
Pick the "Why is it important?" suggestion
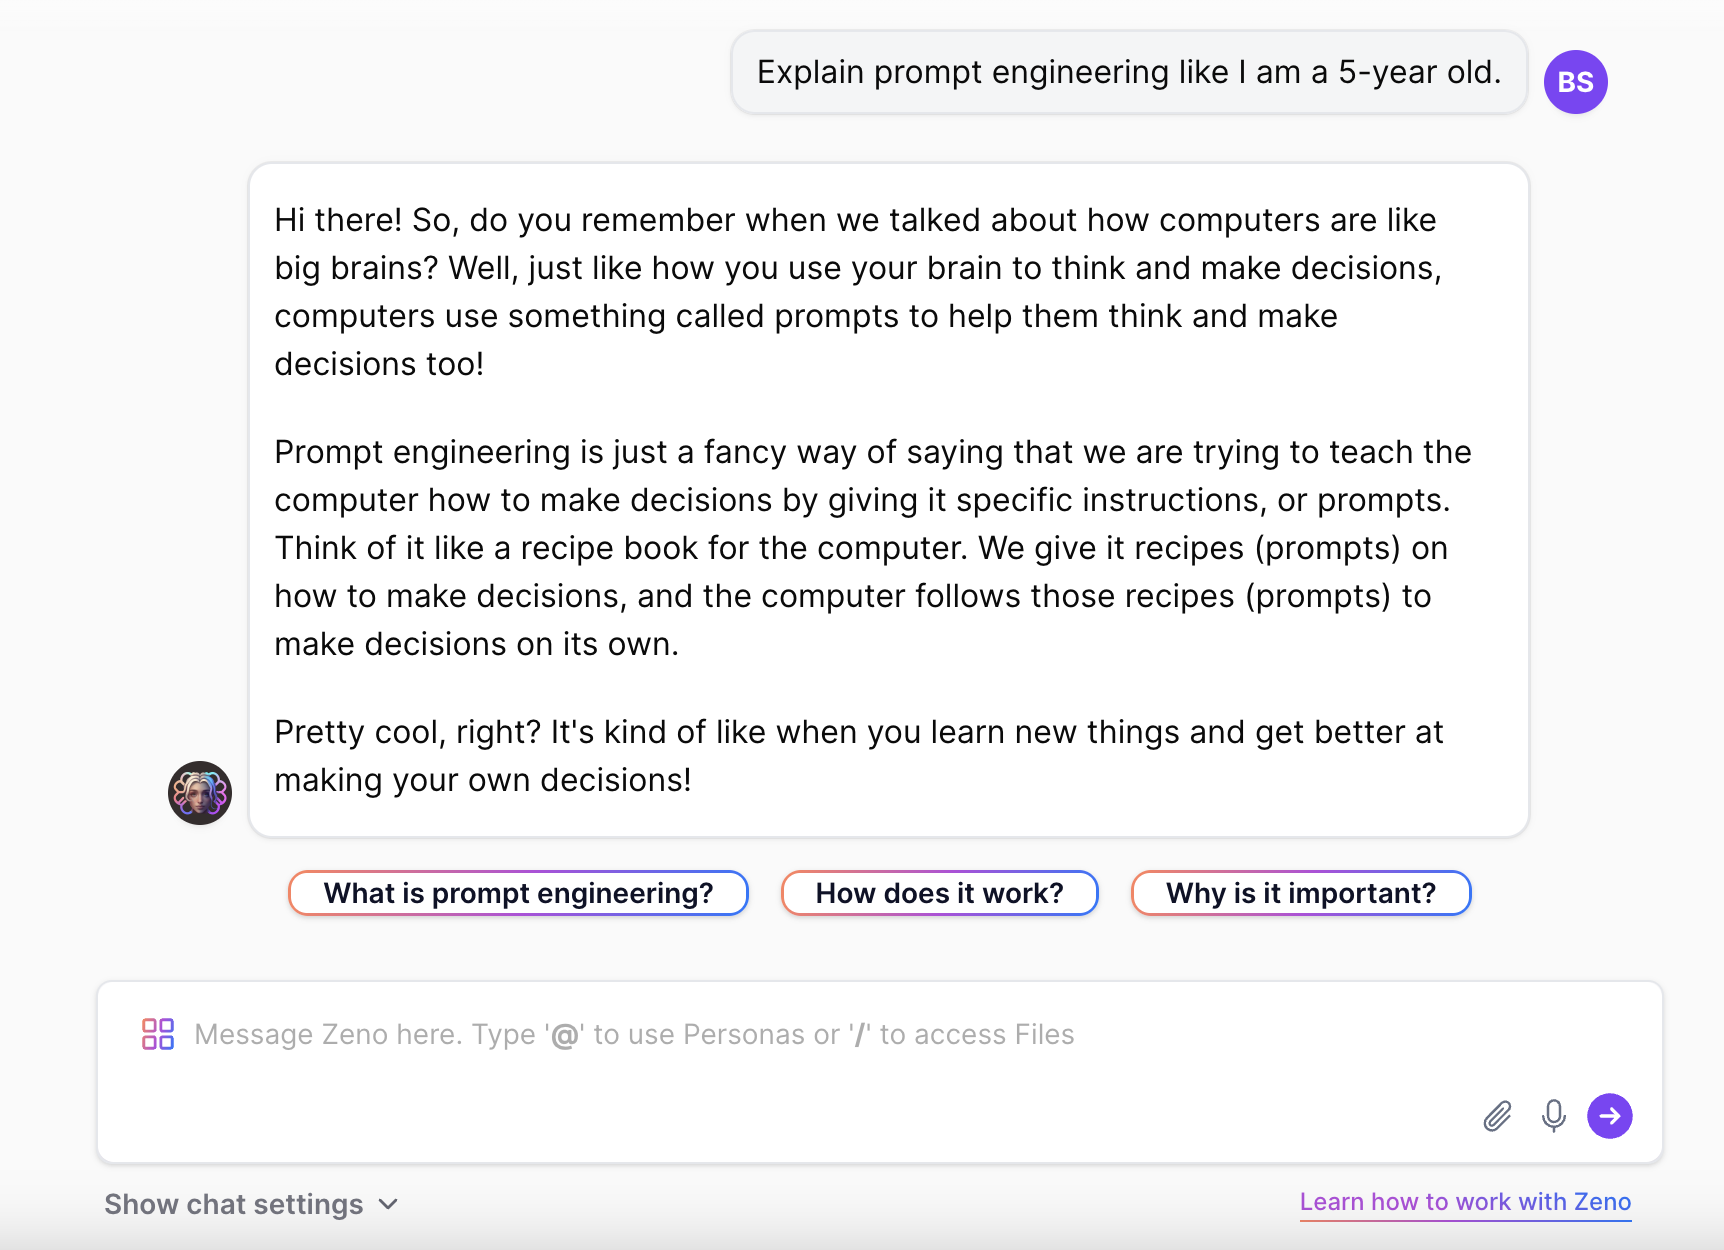click(1300, 893)
